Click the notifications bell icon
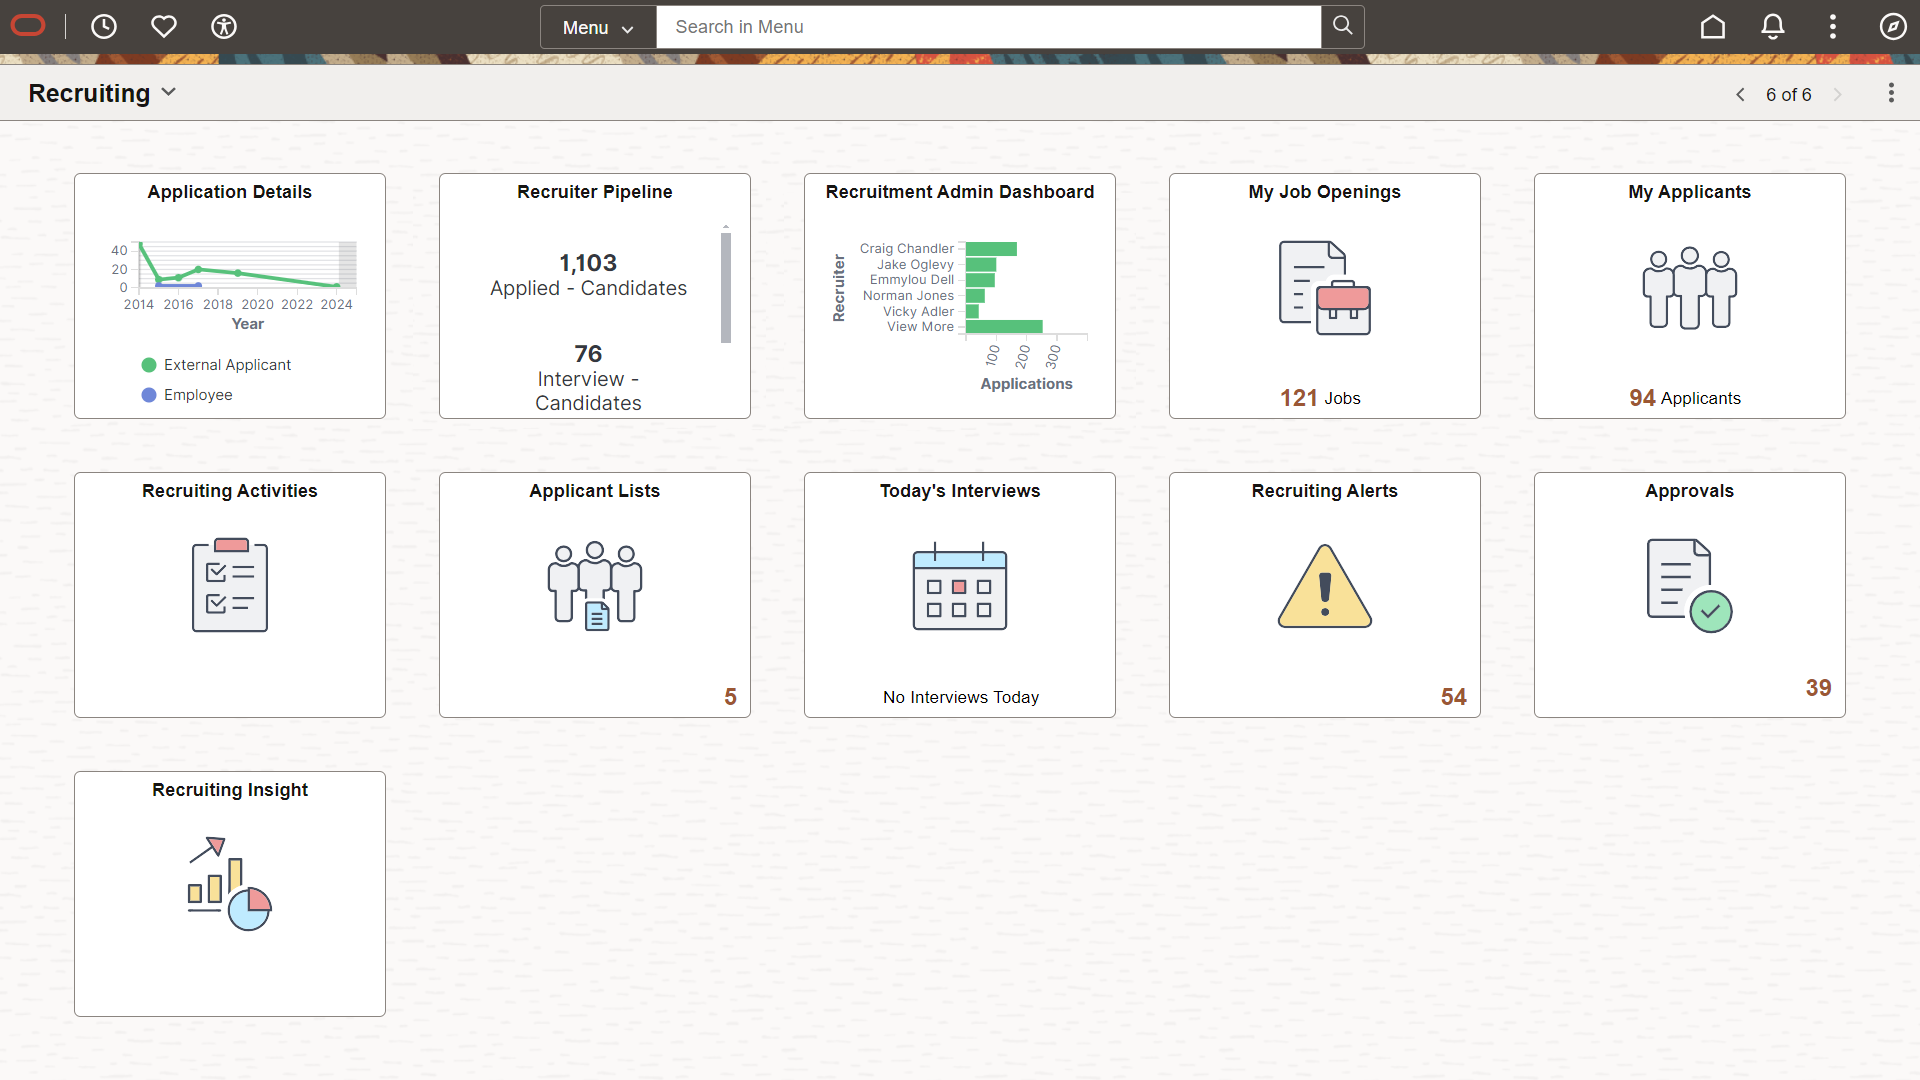The width and height of the screenshot is (1920, 1080). click(x=1772, y=26)
